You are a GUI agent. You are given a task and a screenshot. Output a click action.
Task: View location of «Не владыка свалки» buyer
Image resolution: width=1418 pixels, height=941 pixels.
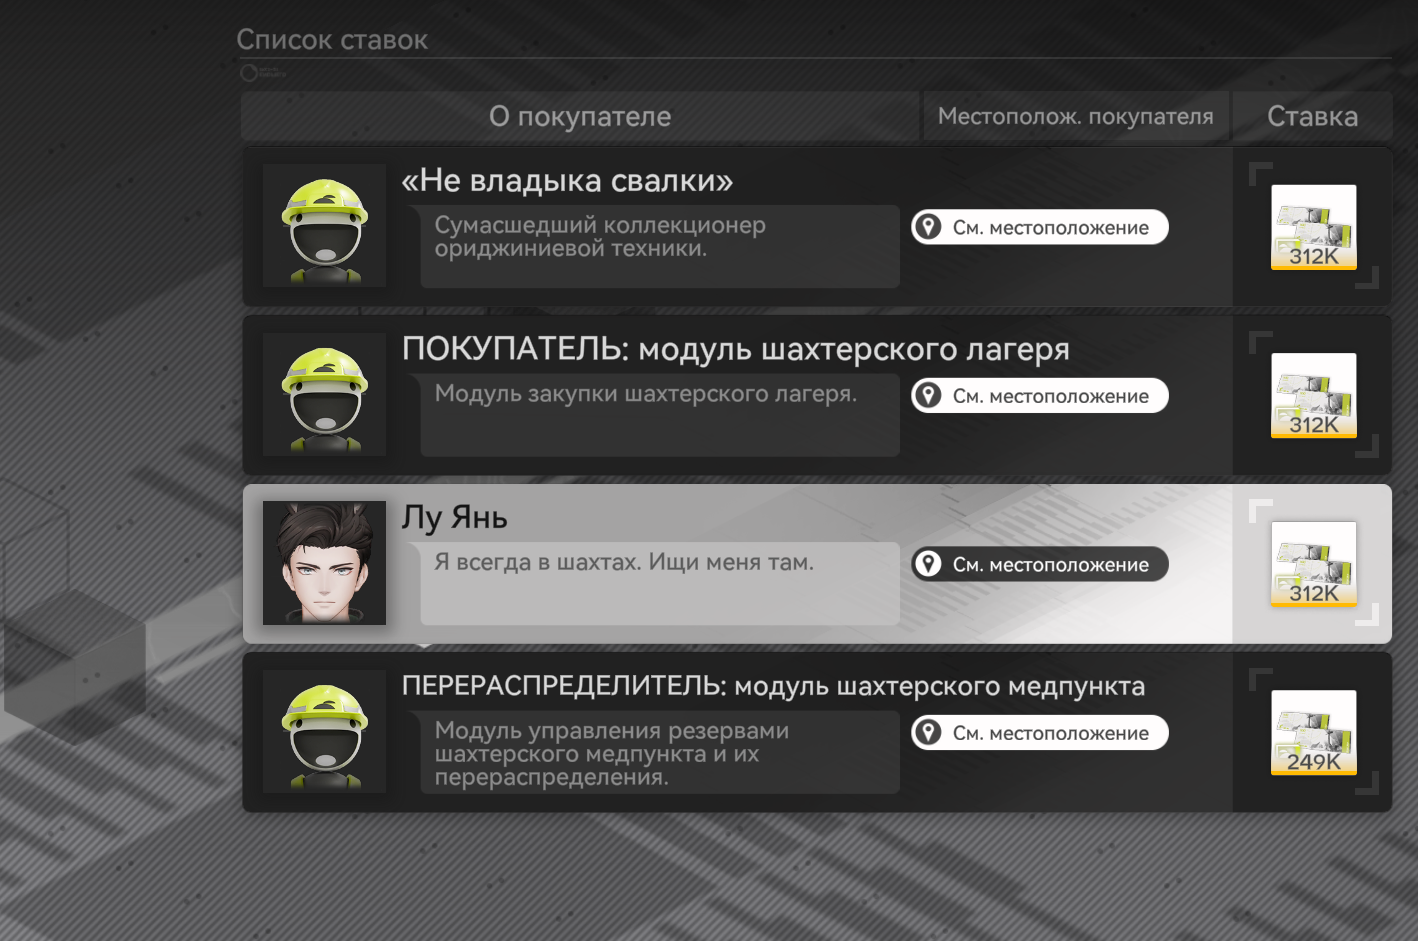click(1040, 227)
